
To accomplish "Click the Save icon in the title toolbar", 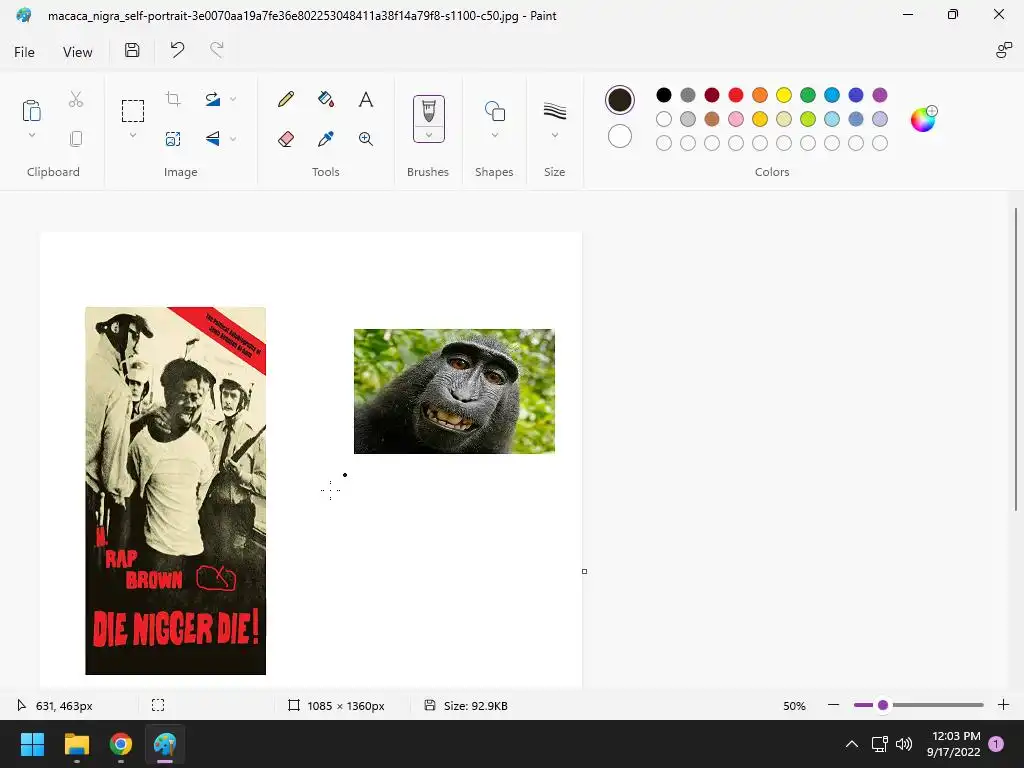I will click(132, 50).
